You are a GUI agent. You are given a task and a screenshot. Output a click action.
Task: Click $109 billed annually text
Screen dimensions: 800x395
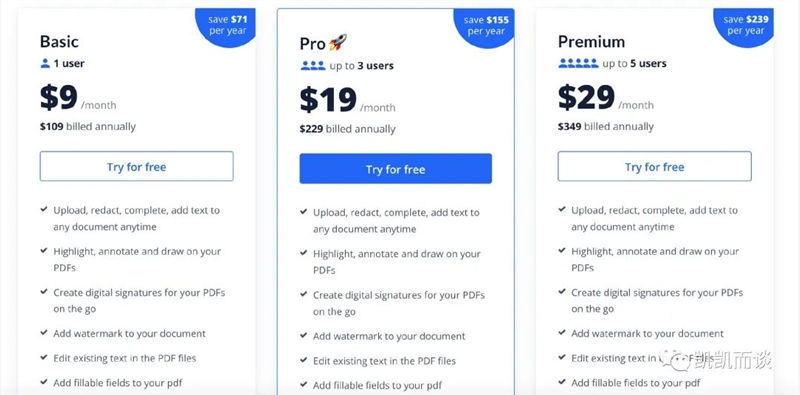(x=88, y=127)
